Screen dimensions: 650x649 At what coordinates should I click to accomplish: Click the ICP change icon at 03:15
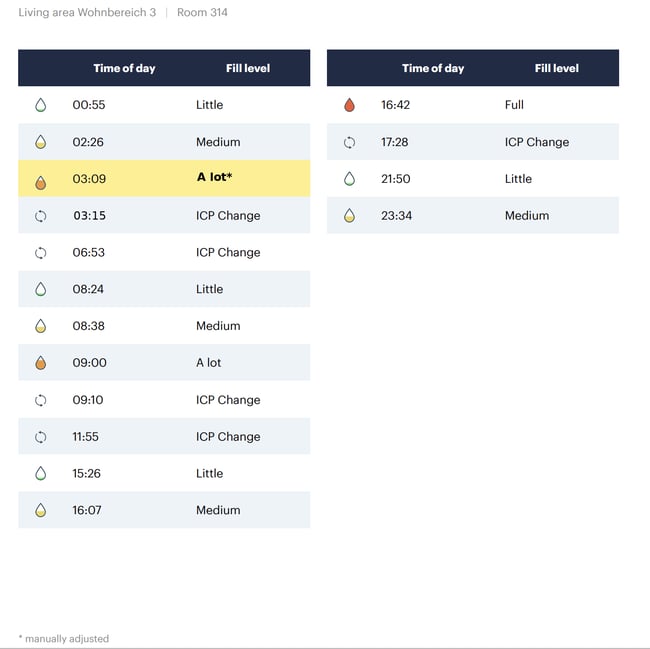[41, 216]
